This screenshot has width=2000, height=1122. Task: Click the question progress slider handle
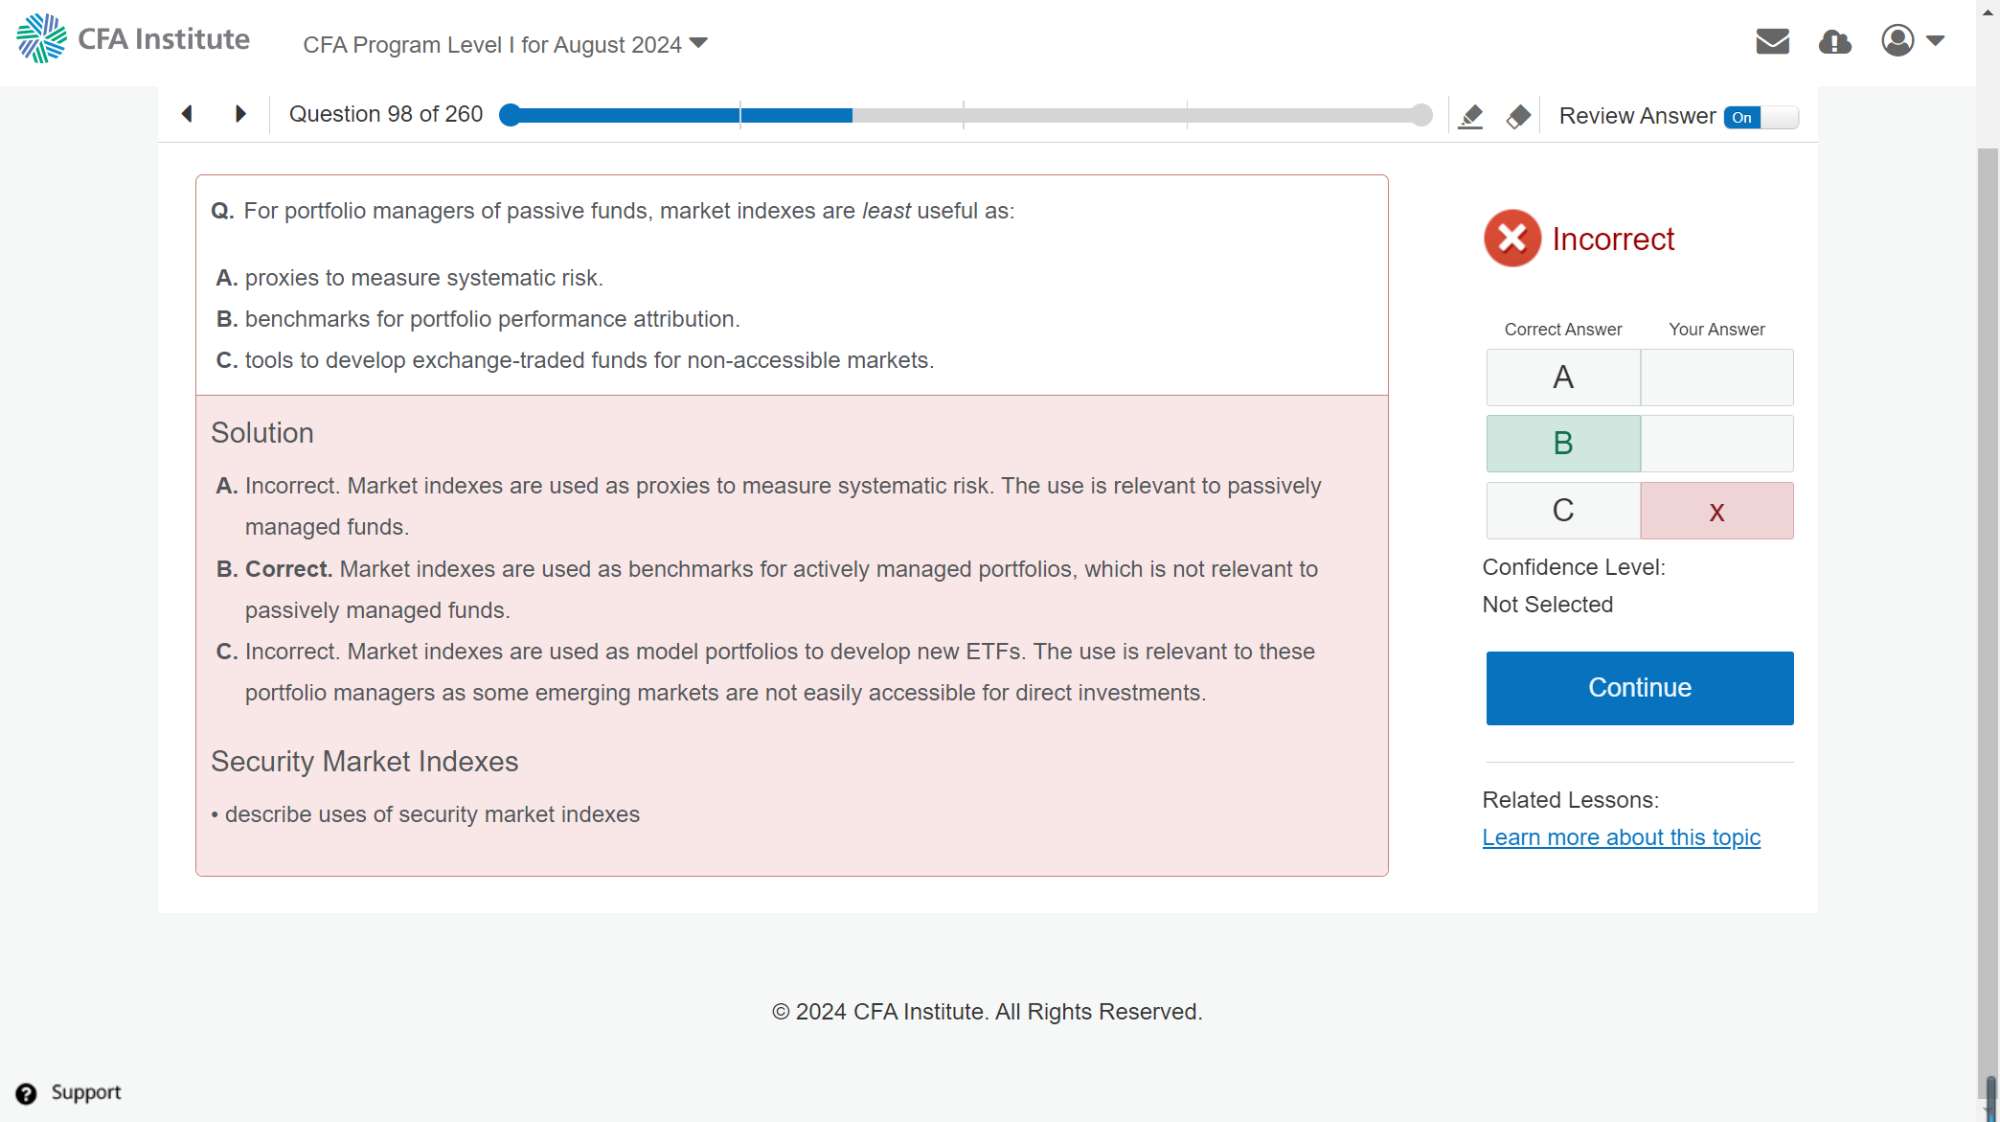click(510, 115)
